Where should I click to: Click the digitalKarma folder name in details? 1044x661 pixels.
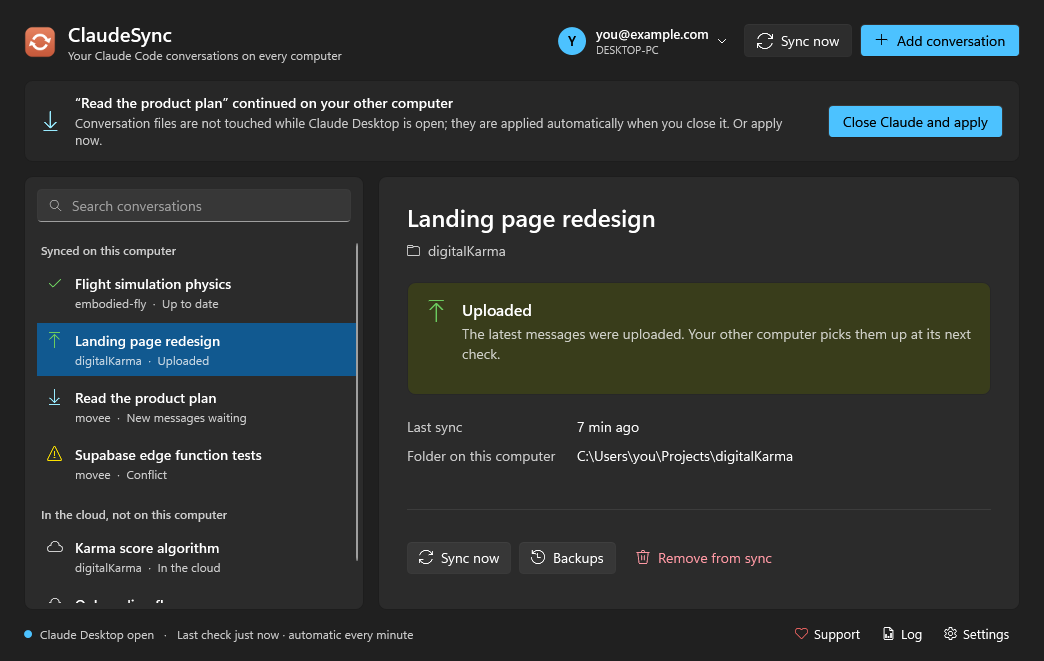point(466,251)
